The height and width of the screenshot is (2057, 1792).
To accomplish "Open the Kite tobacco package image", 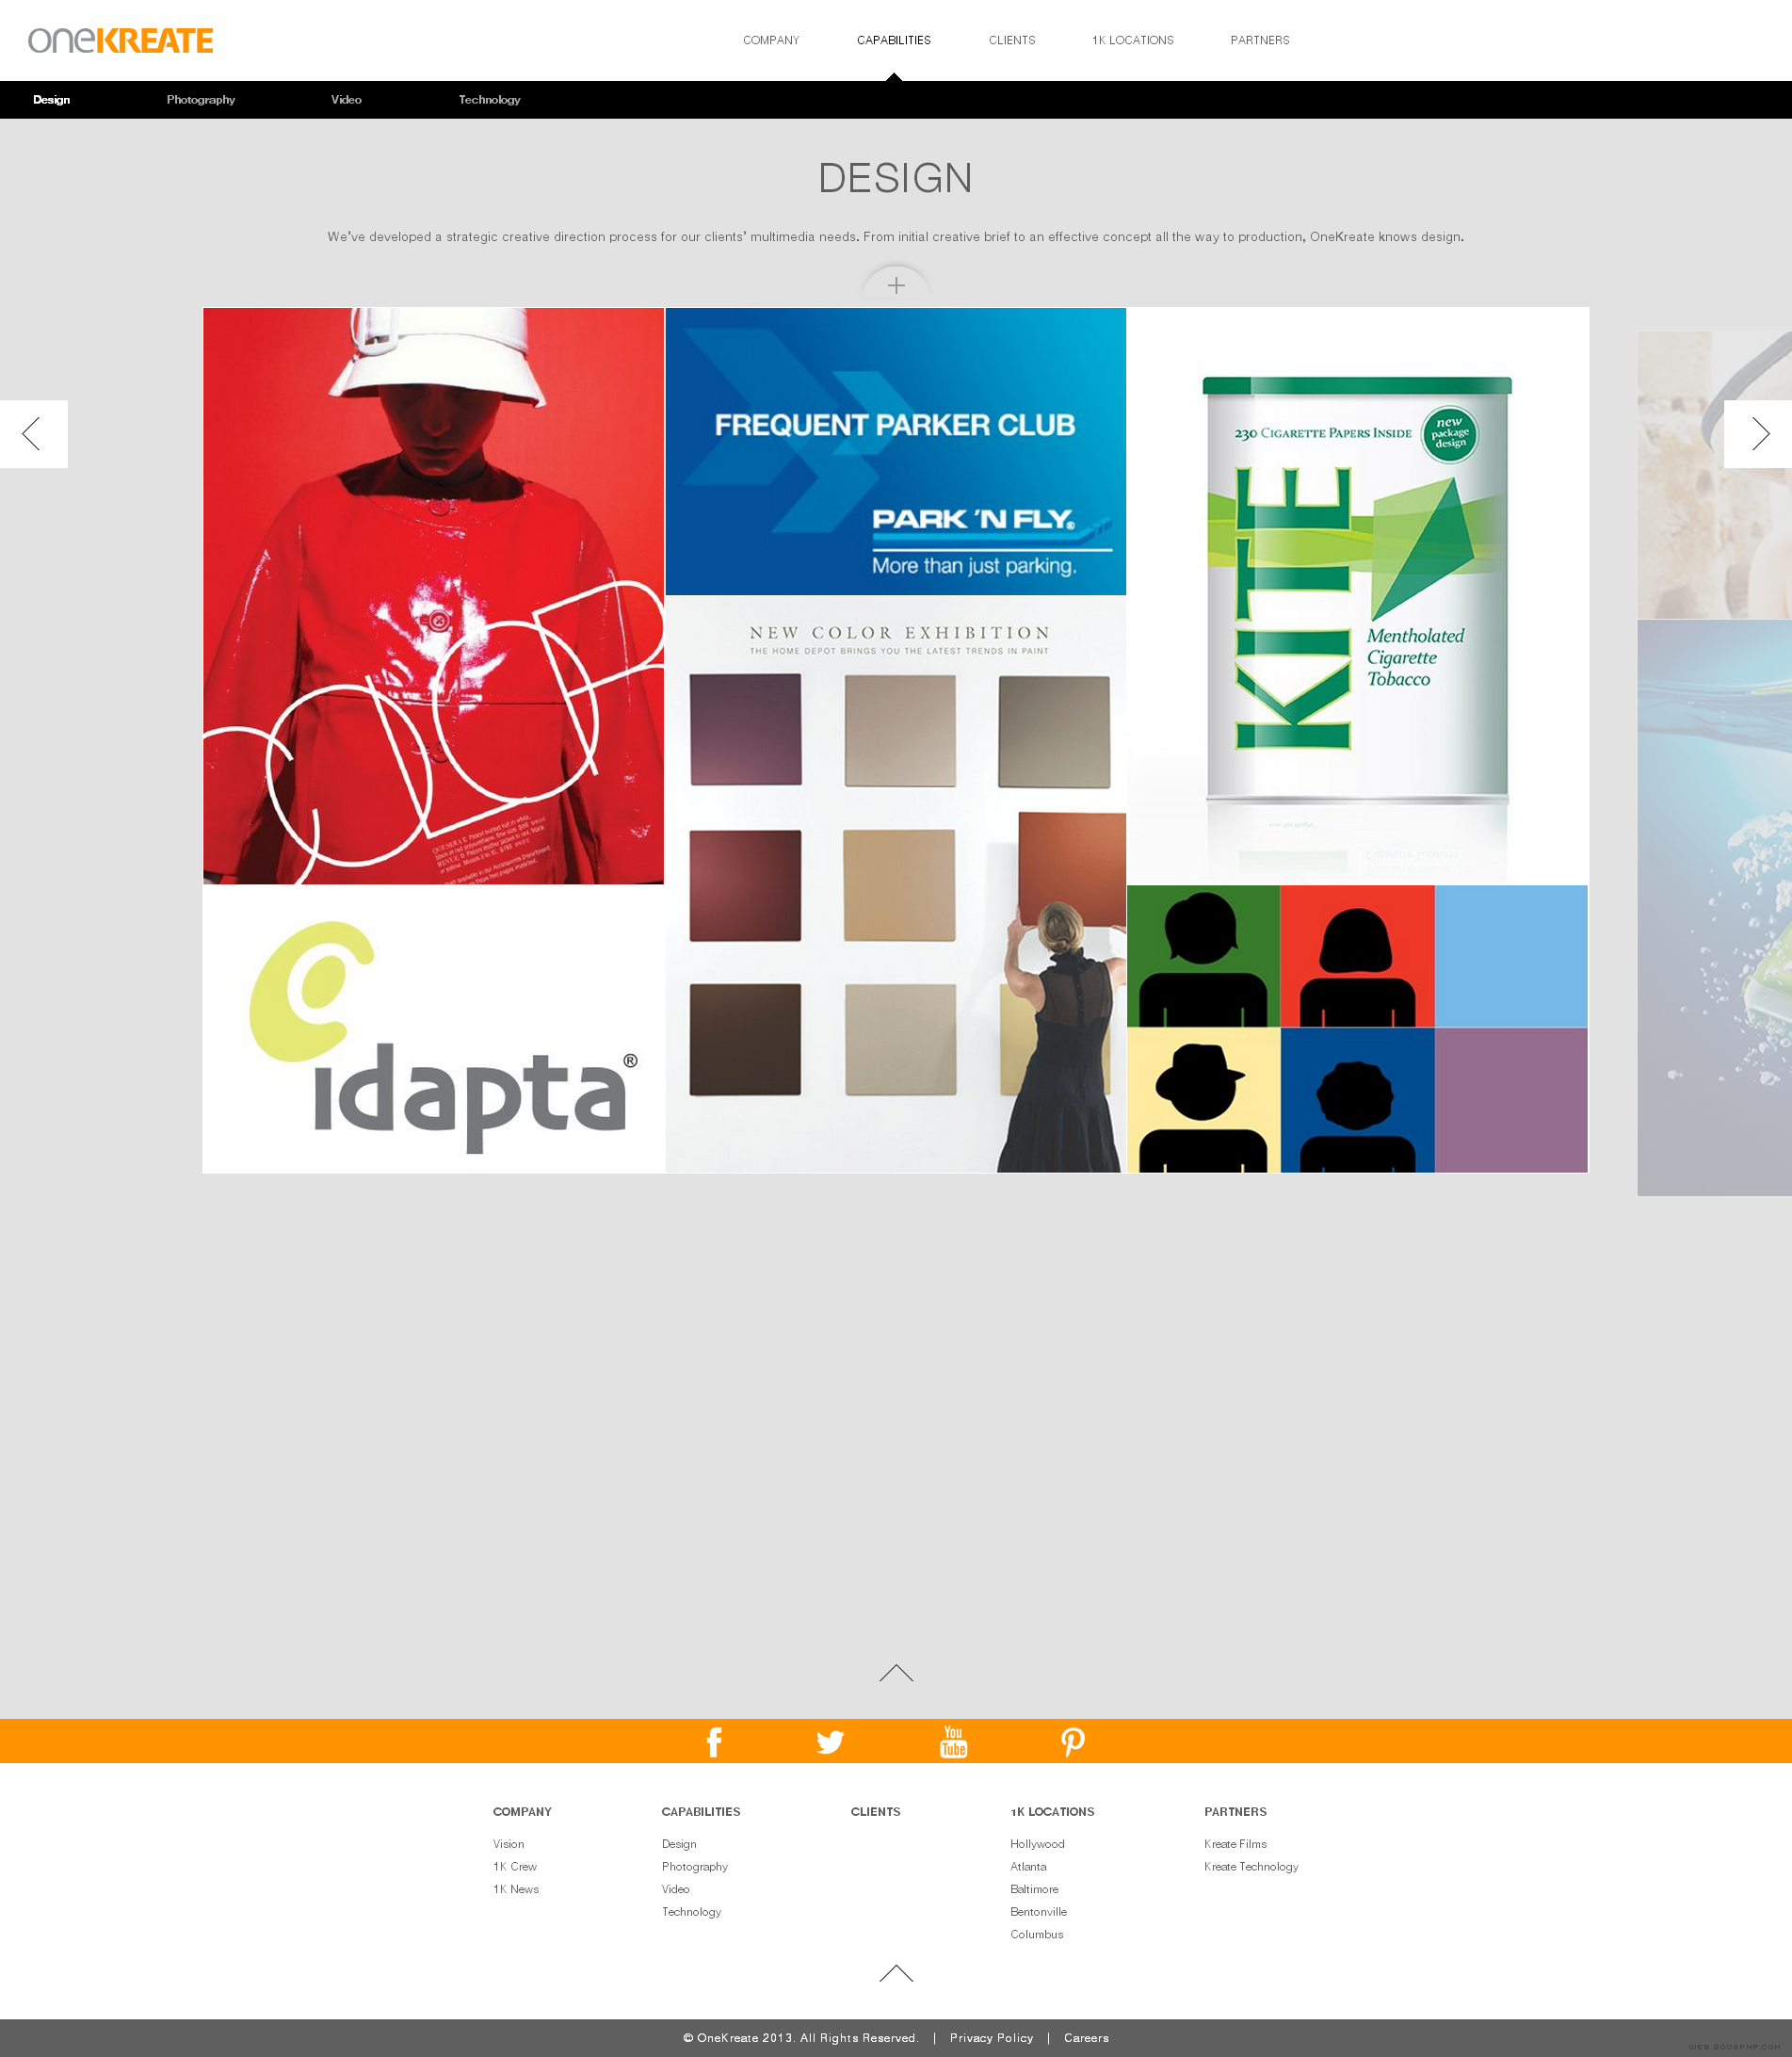I will (x=1358, y=596).
